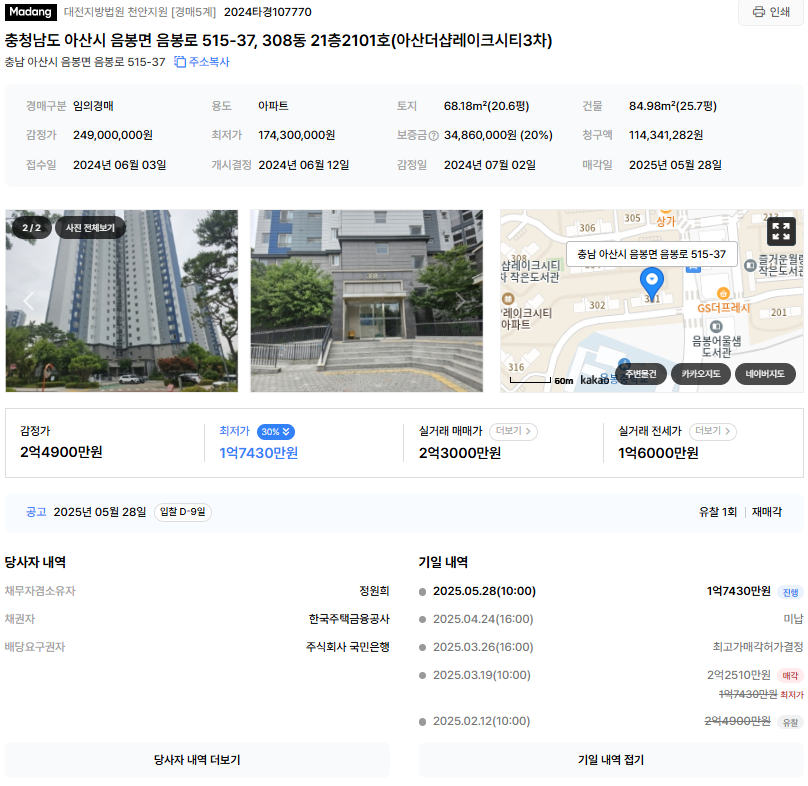This screenshot has height=786, width=808.
Task: Show previous photo with left arrow
Action: pos(29,301)
